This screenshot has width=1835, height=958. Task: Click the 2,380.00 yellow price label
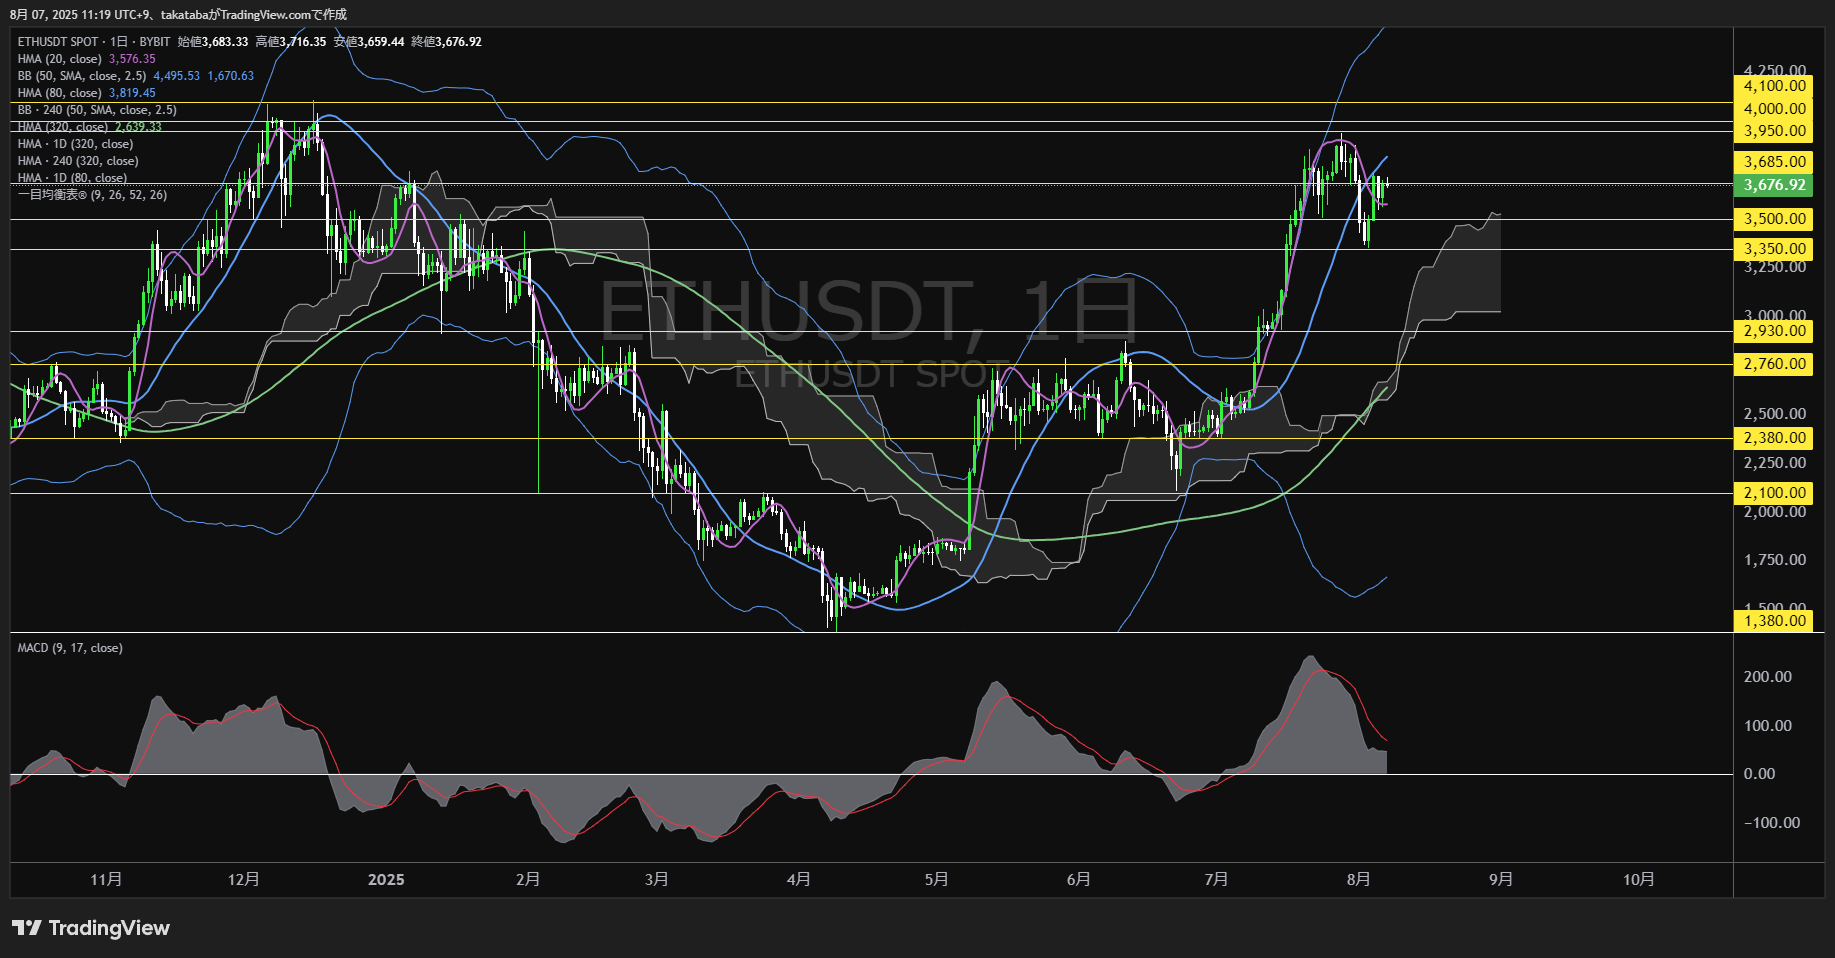click(1775, 438)
